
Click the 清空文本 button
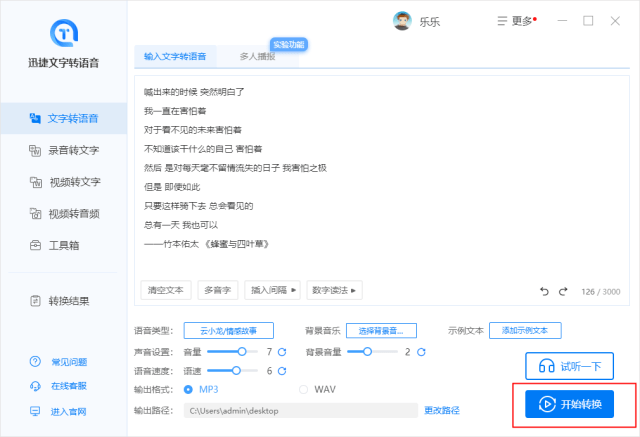[166, 290]
